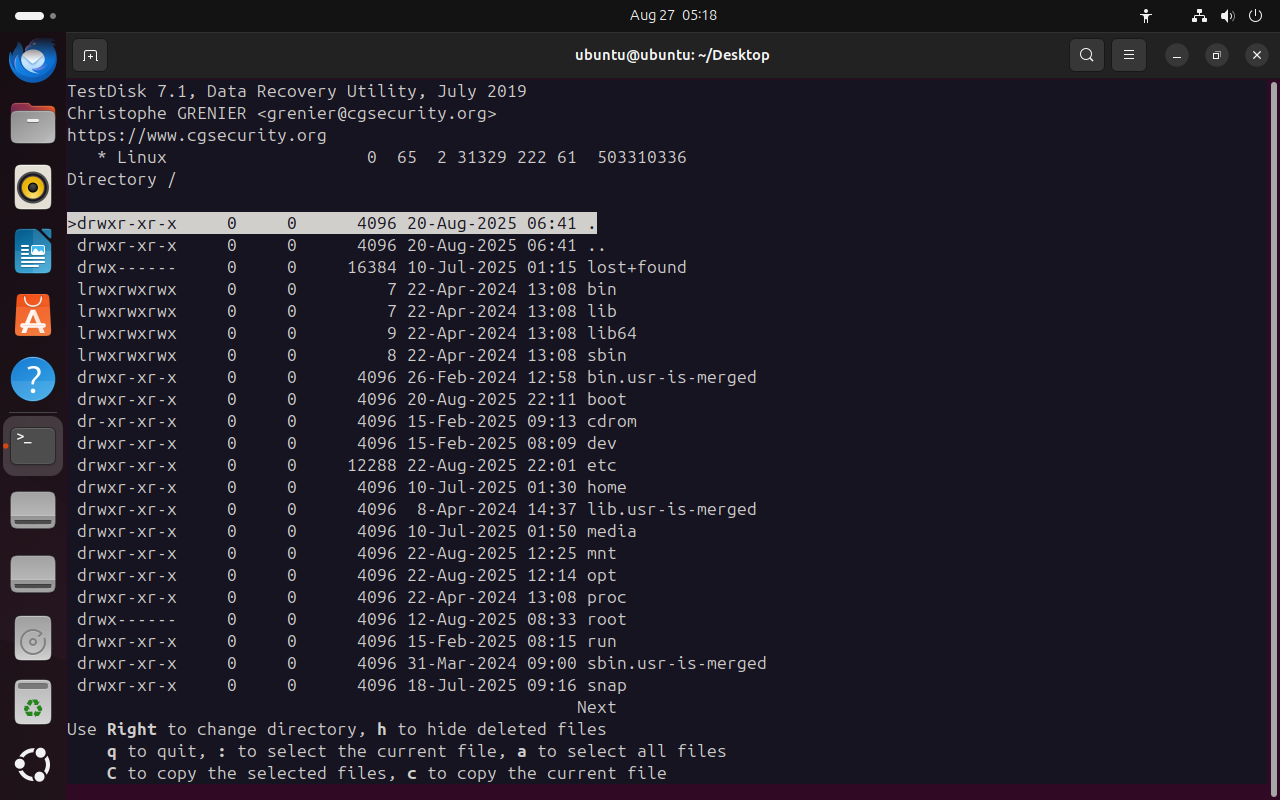Select the '..' parent directory row
The image size is (1280, 800).
pos(337,245)
